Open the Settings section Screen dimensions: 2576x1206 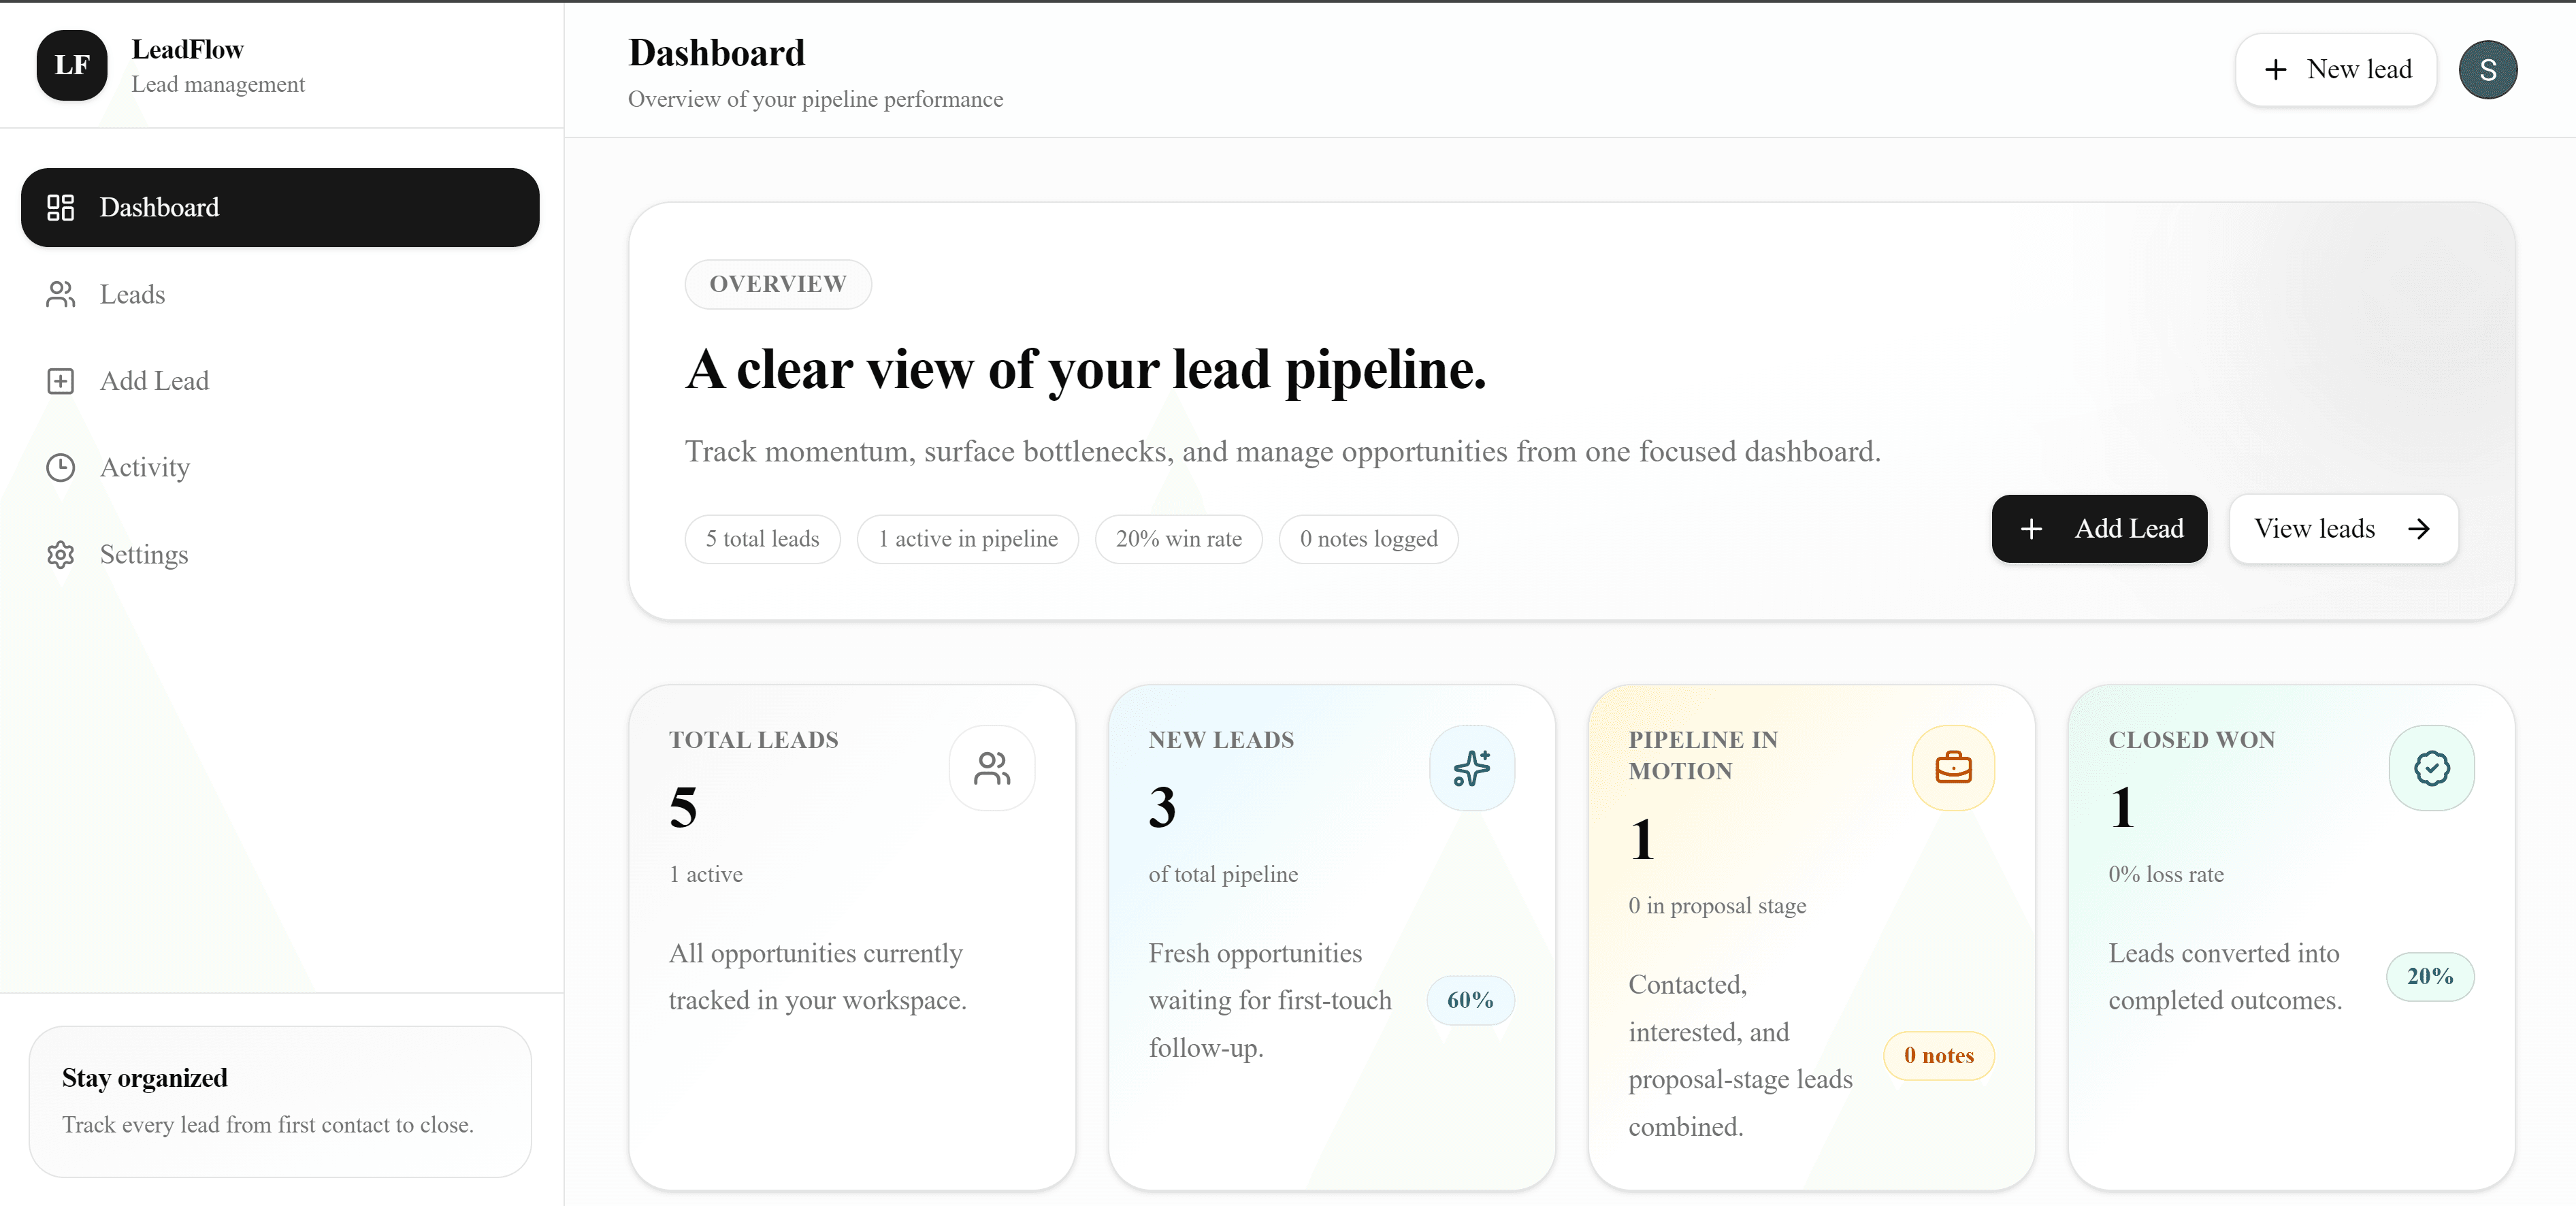[x=280, y=555]
